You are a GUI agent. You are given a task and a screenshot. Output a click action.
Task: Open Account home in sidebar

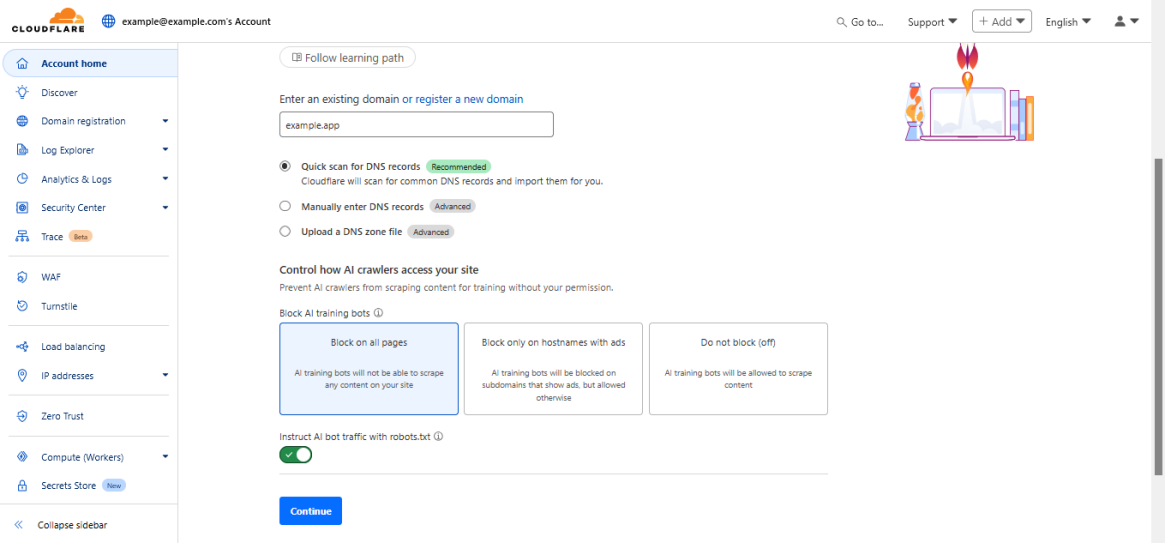point(90,63)
